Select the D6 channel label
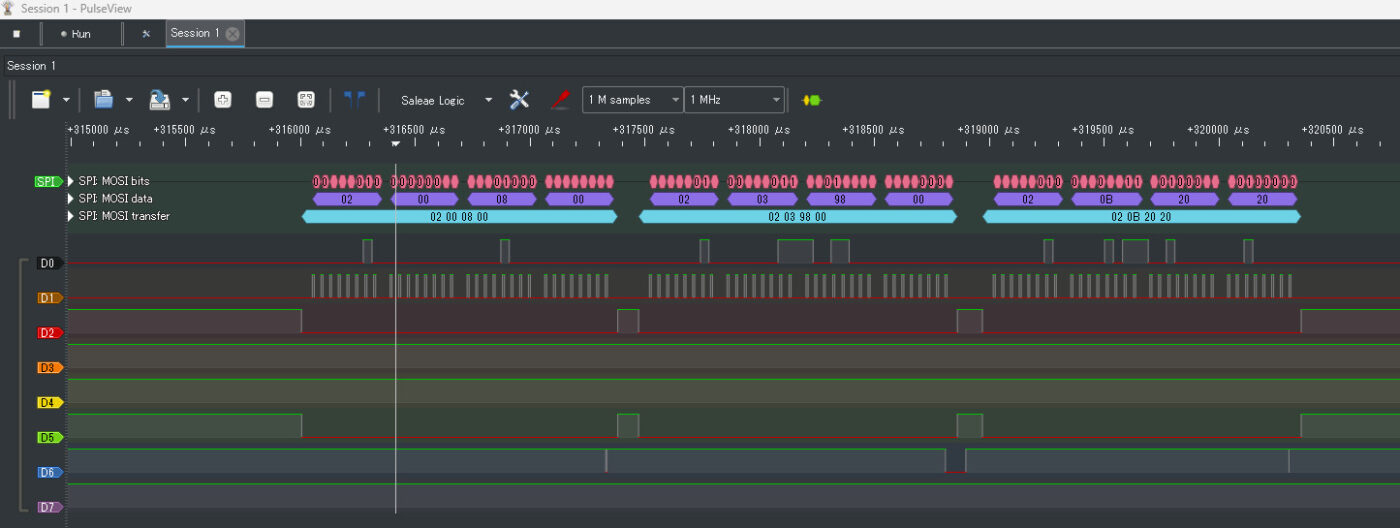This screenshot has height=528, width=1400. click(x=49, y=472)
